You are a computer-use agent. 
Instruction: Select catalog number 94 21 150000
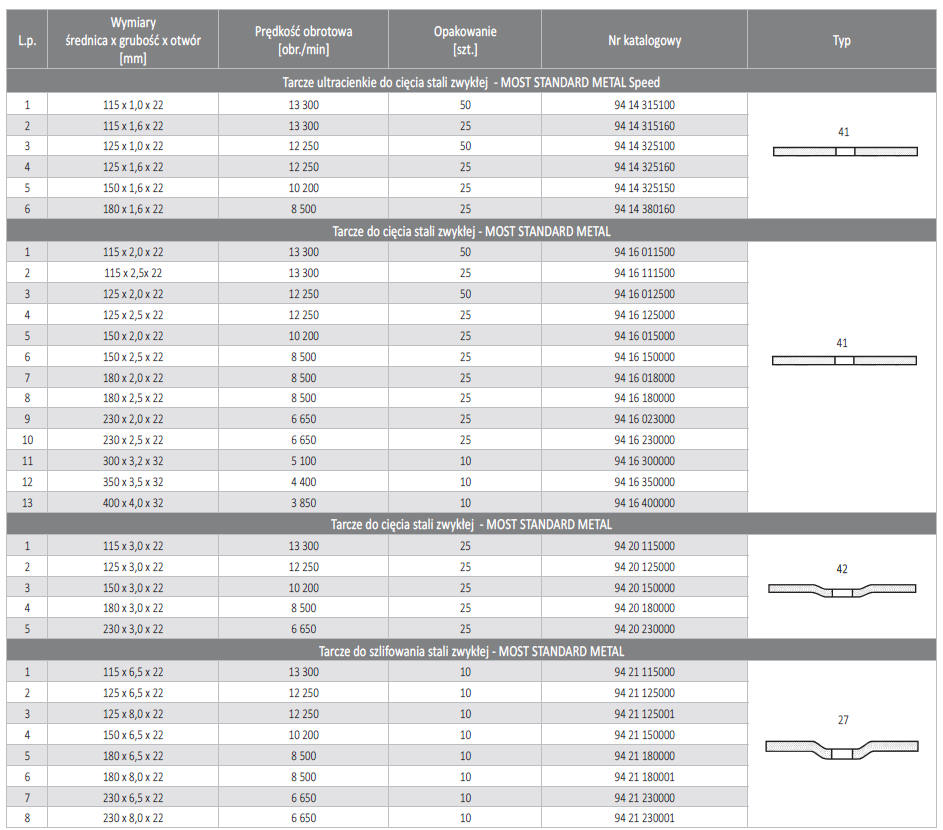click(644, 735)
